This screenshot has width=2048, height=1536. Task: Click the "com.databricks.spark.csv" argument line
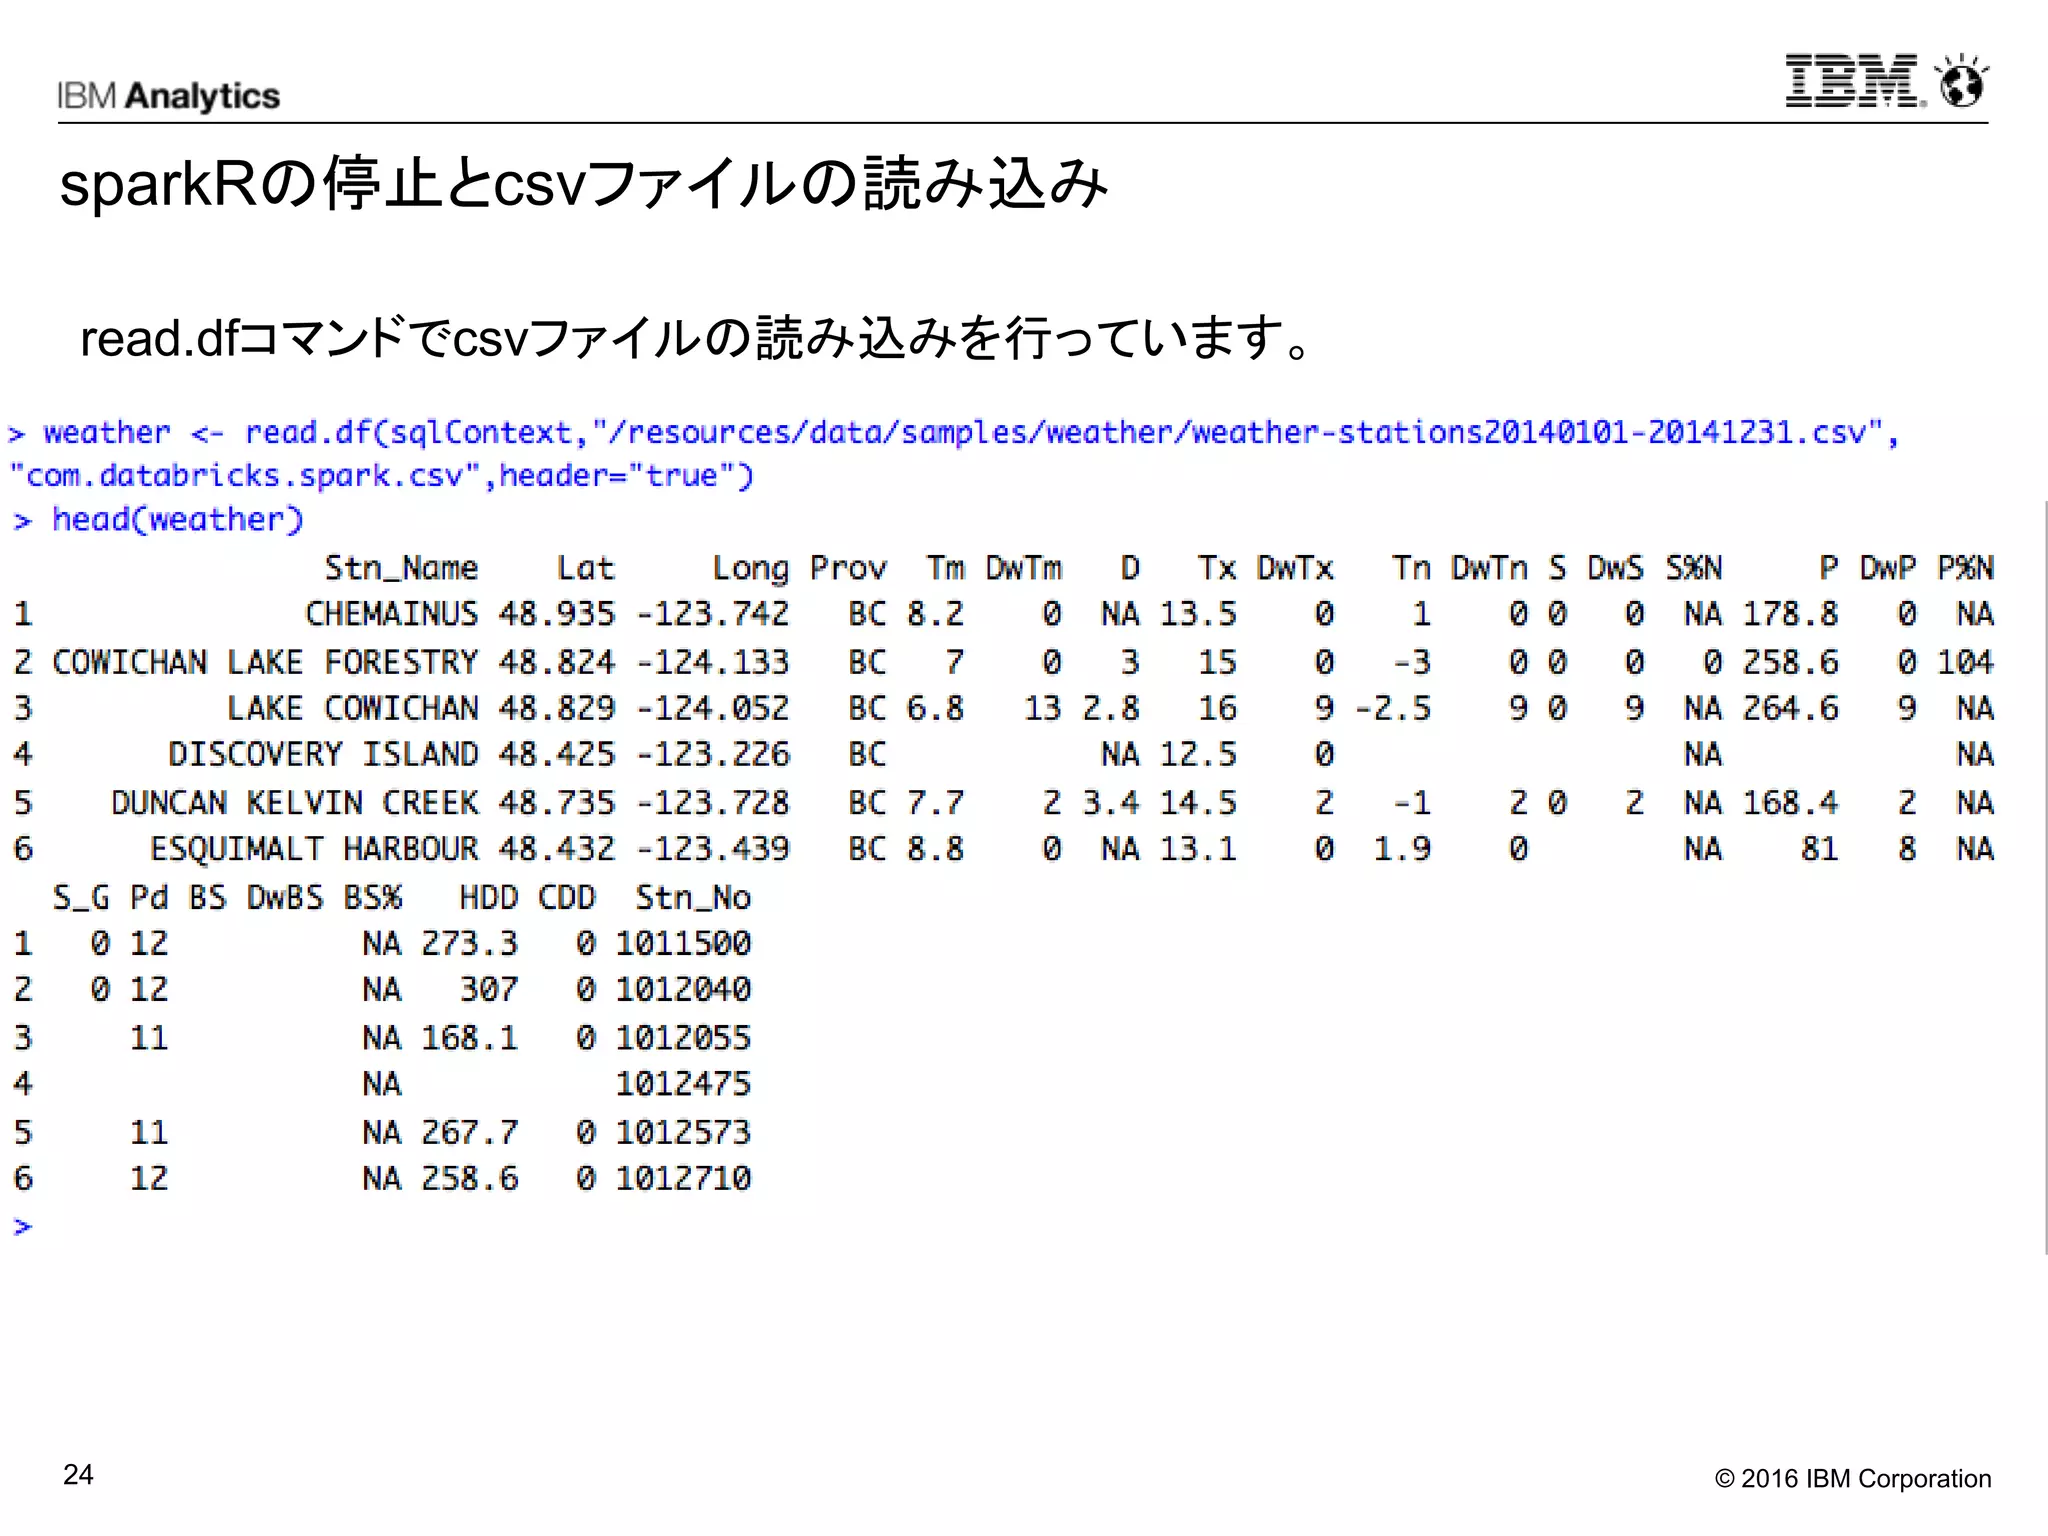coord(381,475)
